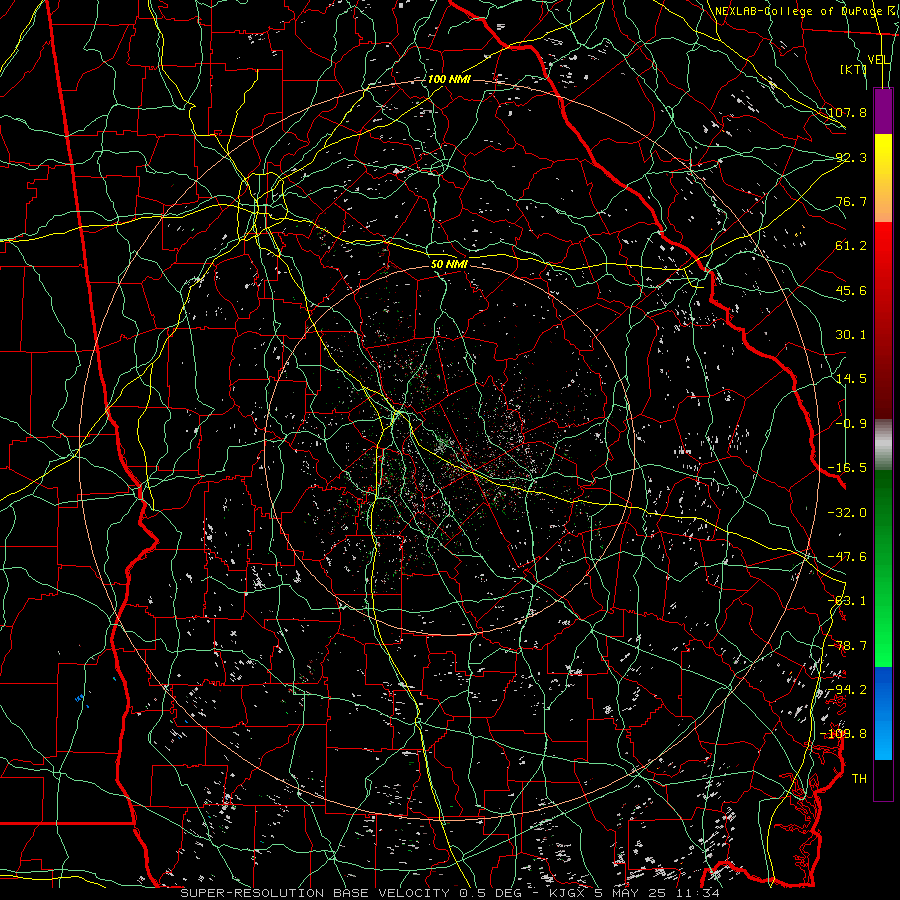Click the 61.2 velocity scale value

point(851,246)
